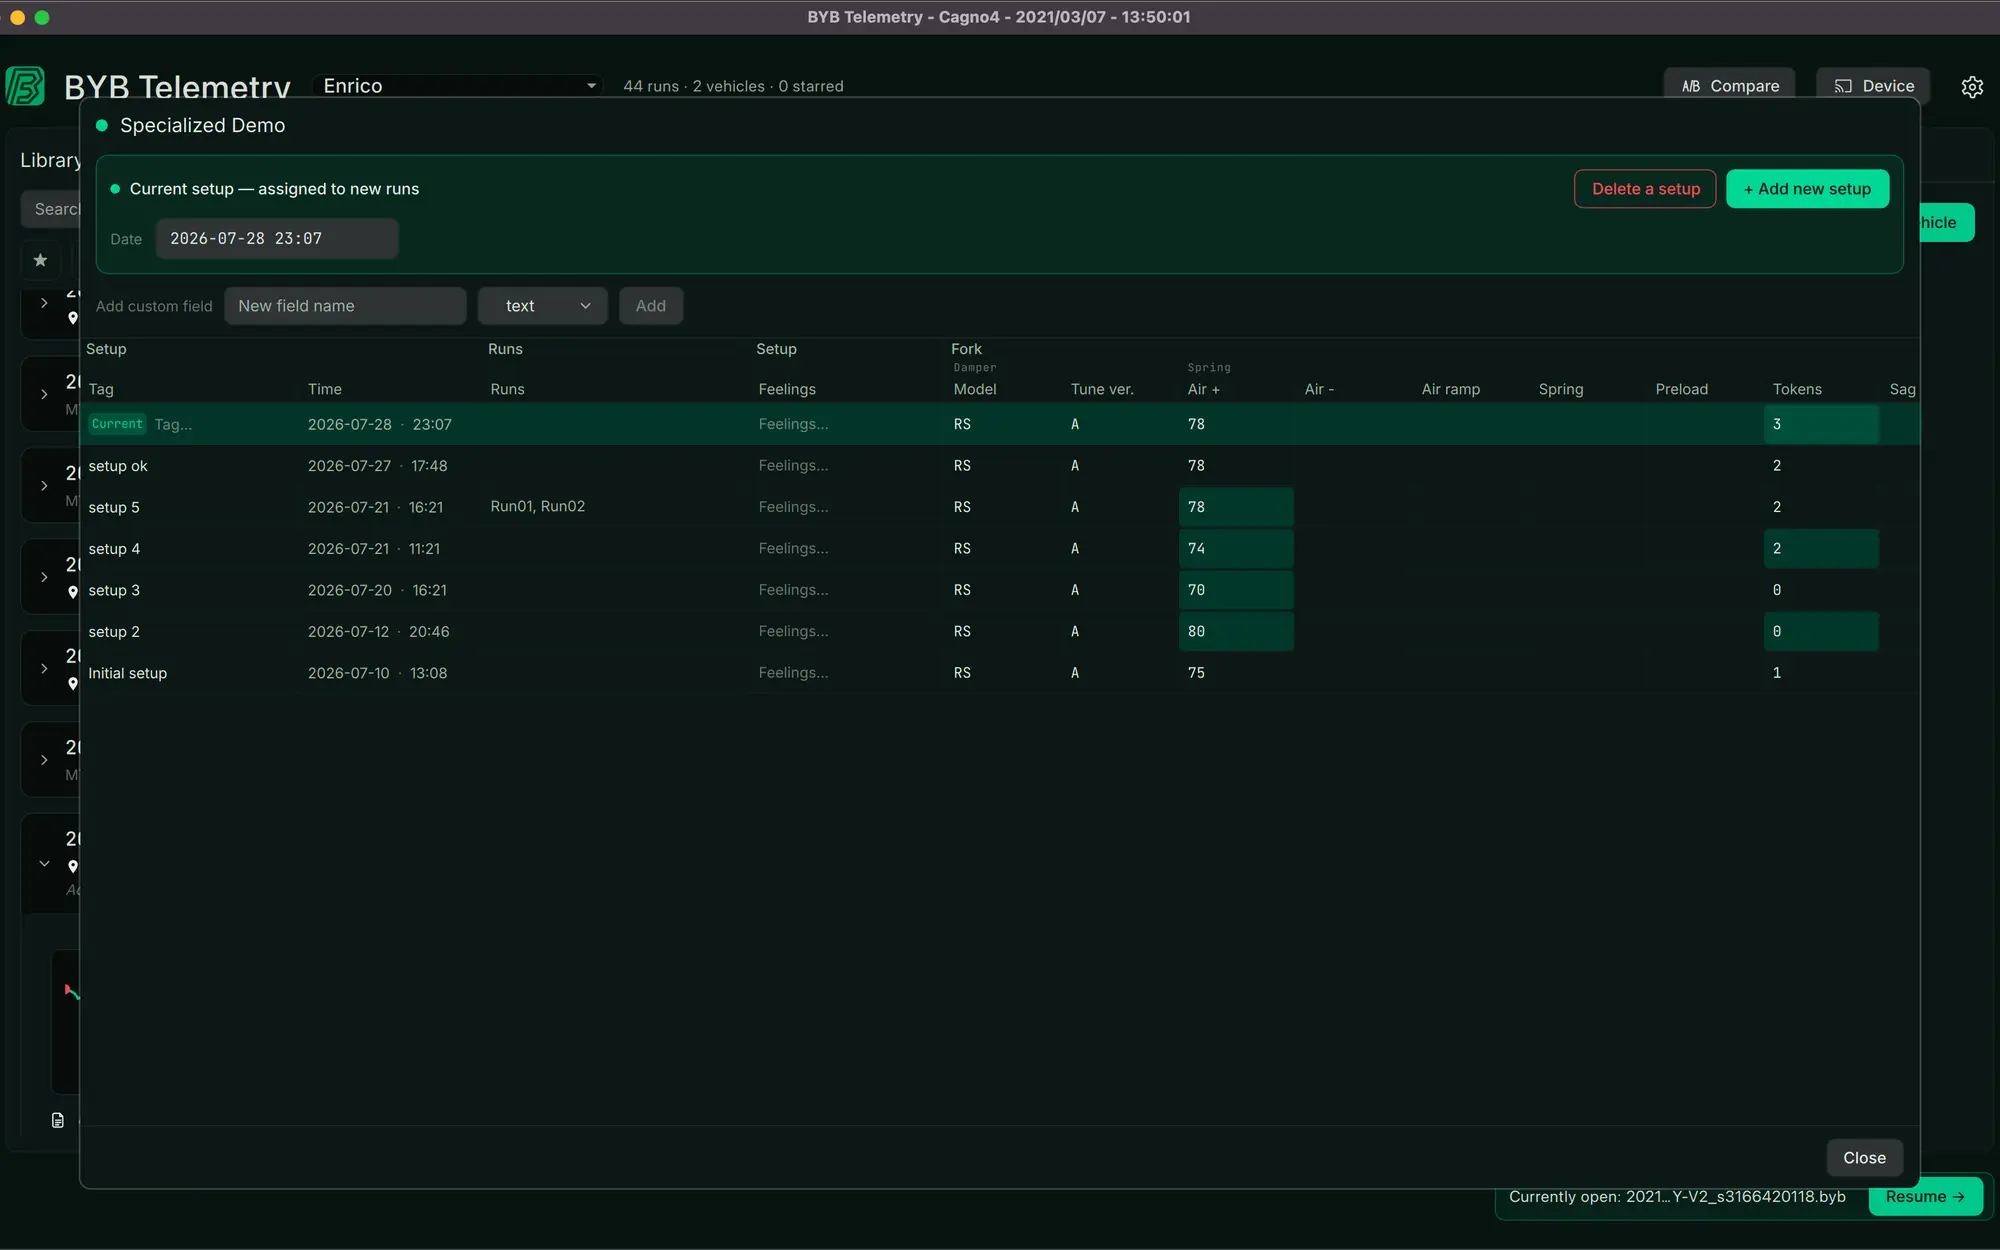Click the Preload column header
Viewport: 2000px width, 1250px height.
point(1681,389)
